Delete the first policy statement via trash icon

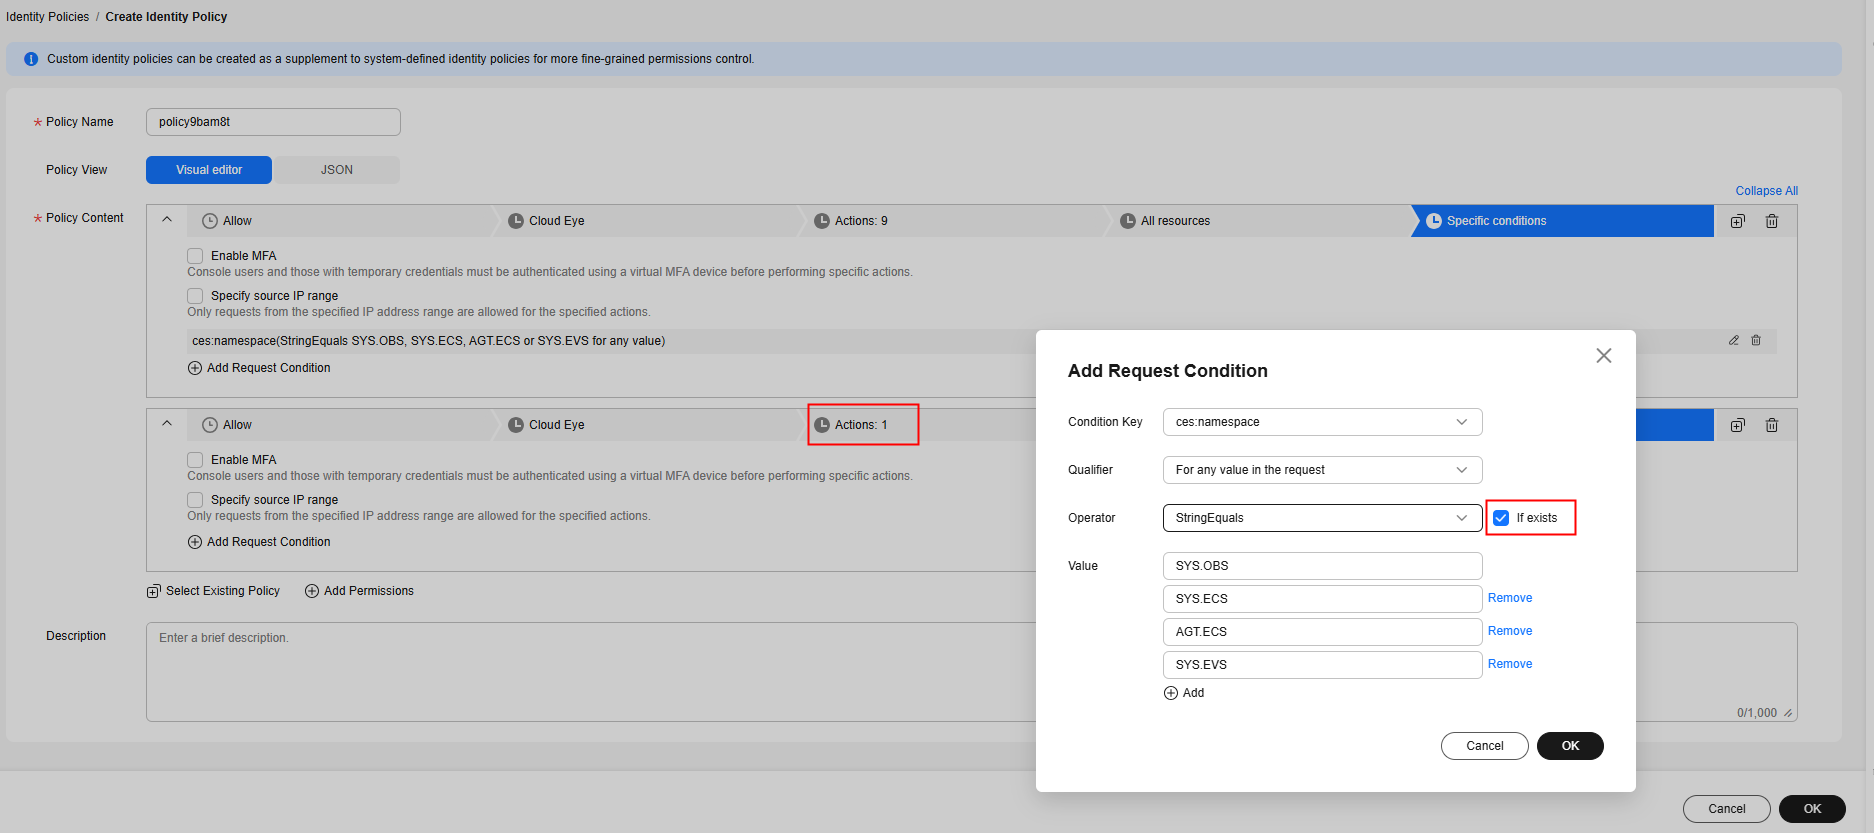point(1771,221)
